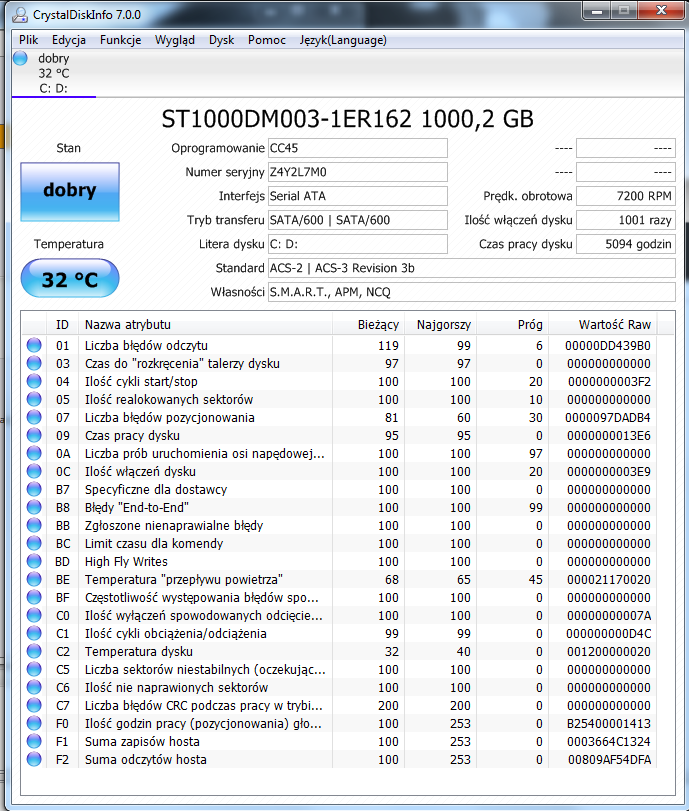
Task: Click raw value 0003664C1324
Action: click(x=609, y=742)
